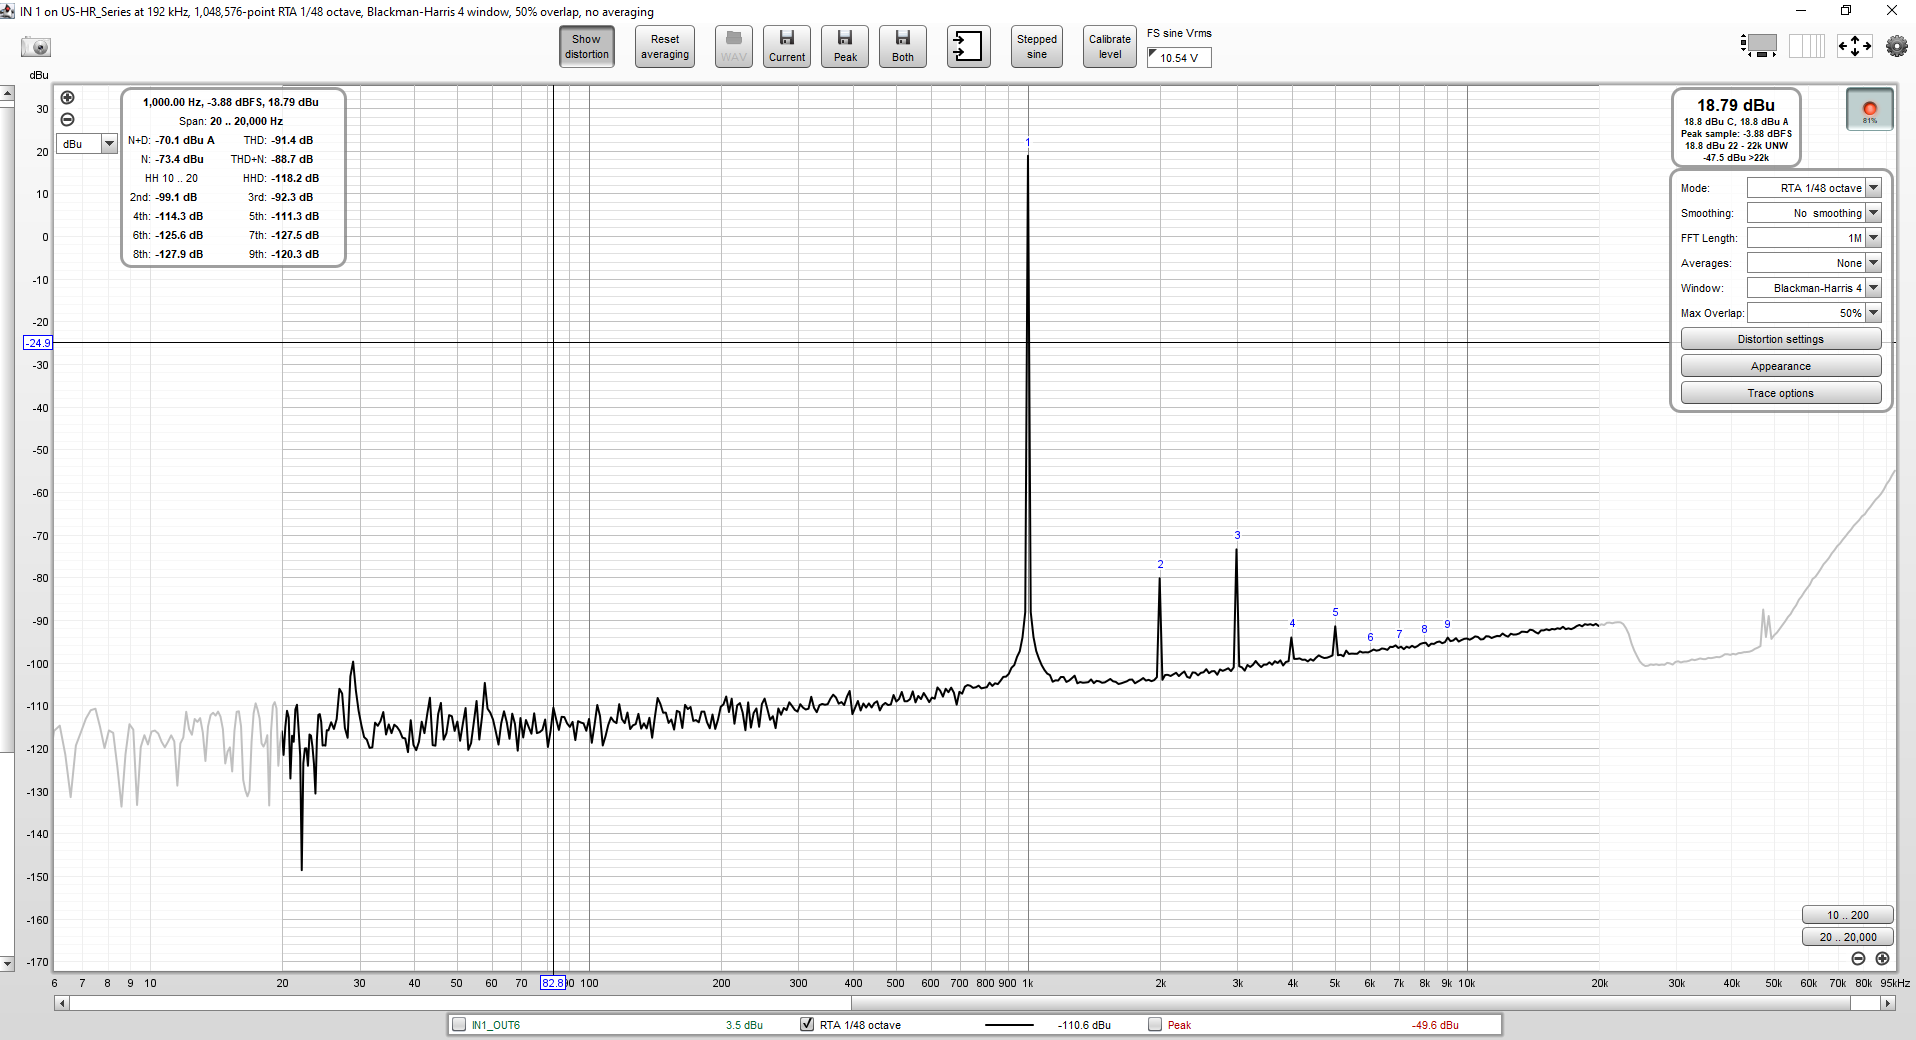Screen dimensions: 1916x1040
Task: Click the IN1_OUT6 3.5 dBu value
Action: [744, 1025]
